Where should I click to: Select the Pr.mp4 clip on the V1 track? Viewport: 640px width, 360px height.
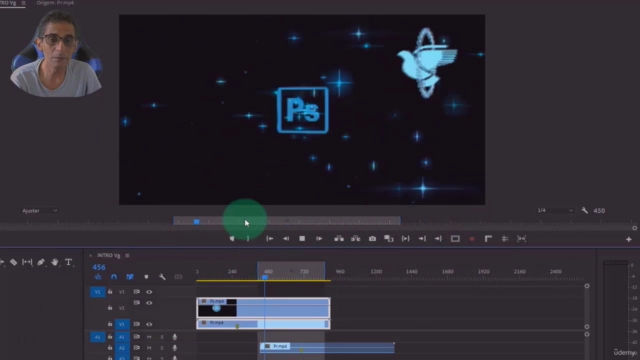(263, 324)
